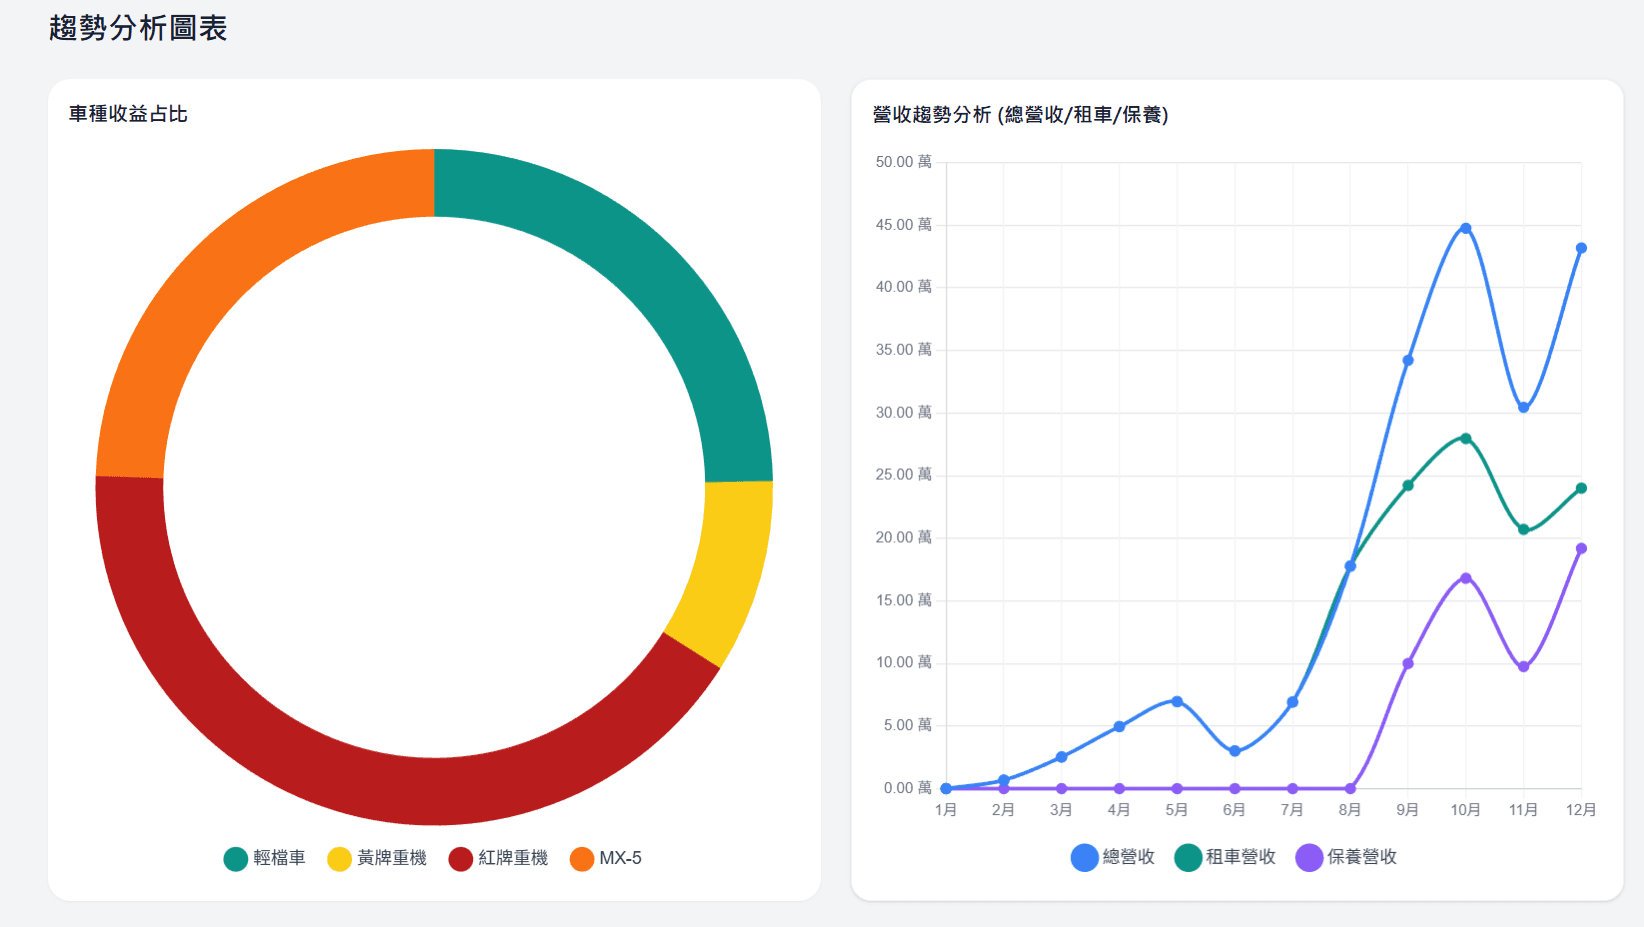
Task: Toggle the 總營收 line legend
Action: pos(1113,857)
